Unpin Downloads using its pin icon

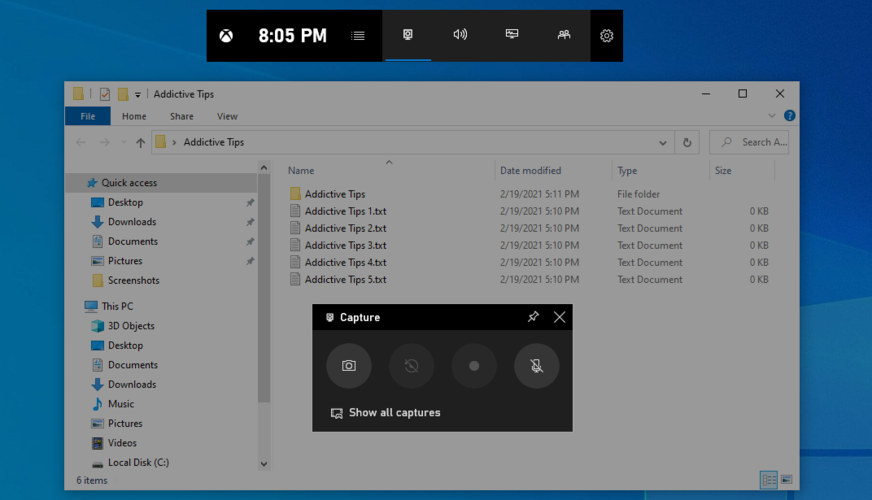coord(250,222)
